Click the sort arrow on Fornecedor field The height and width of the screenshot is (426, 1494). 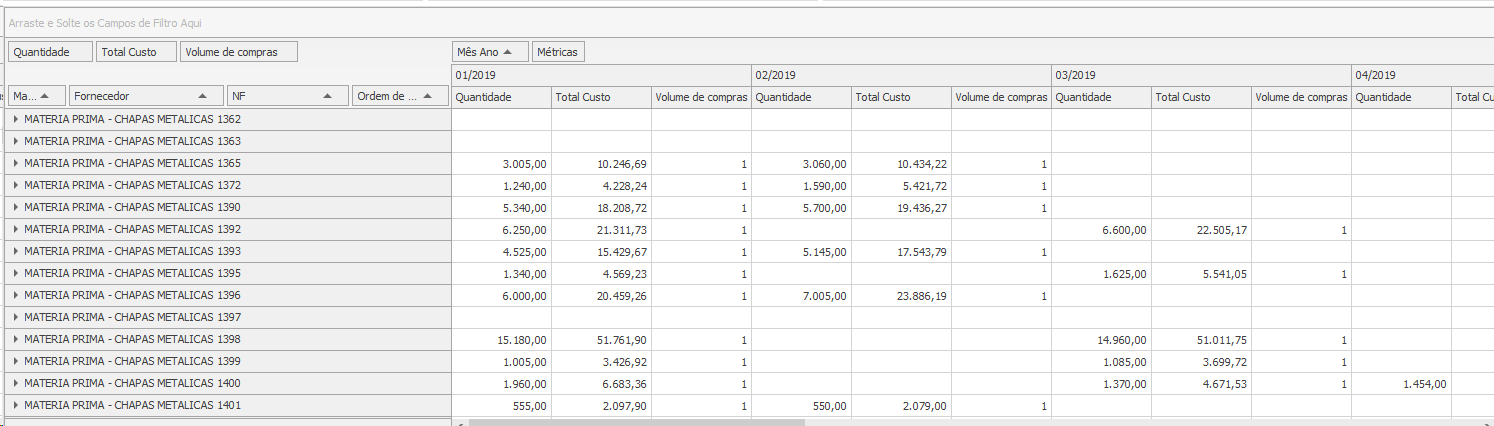[x=204, y=96]
